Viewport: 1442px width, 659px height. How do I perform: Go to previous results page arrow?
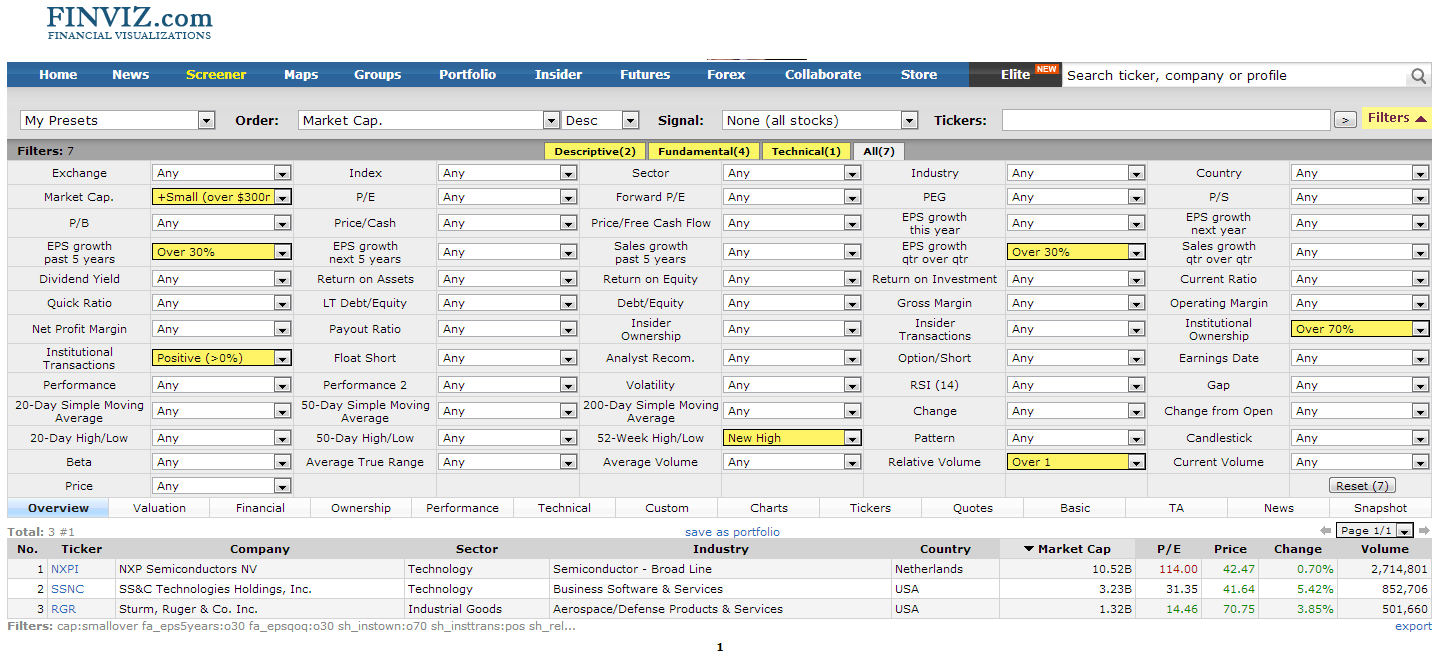(1325, 531)
